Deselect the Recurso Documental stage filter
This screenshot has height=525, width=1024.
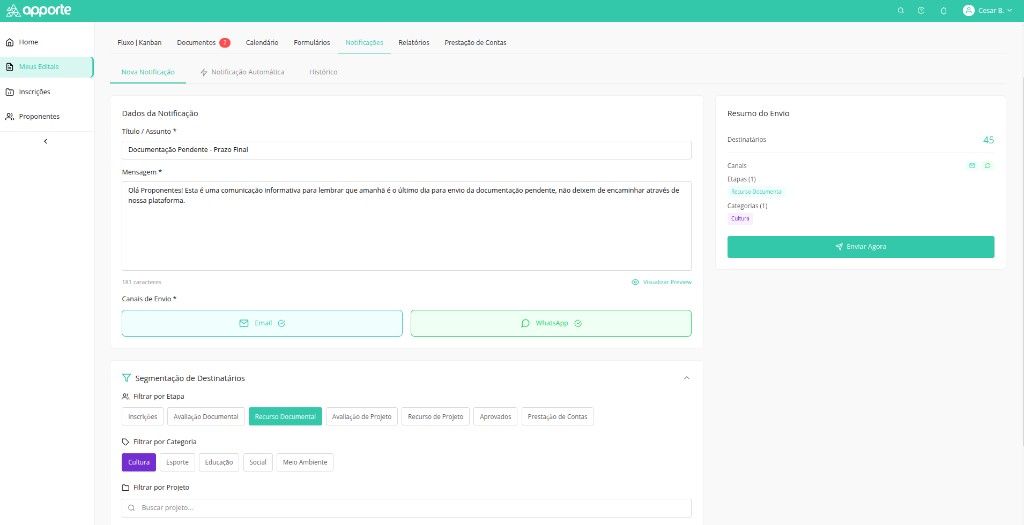click(285, 417)
